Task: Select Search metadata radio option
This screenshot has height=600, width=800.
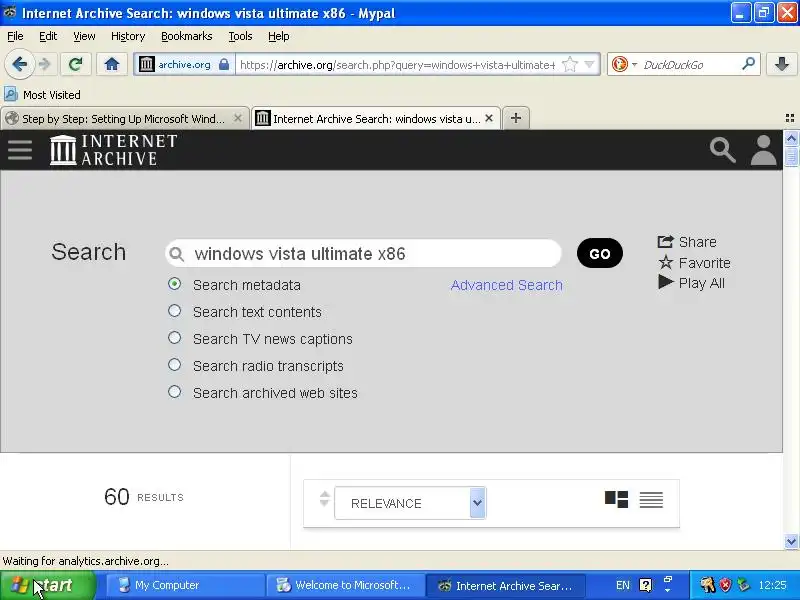Action: 174,284
